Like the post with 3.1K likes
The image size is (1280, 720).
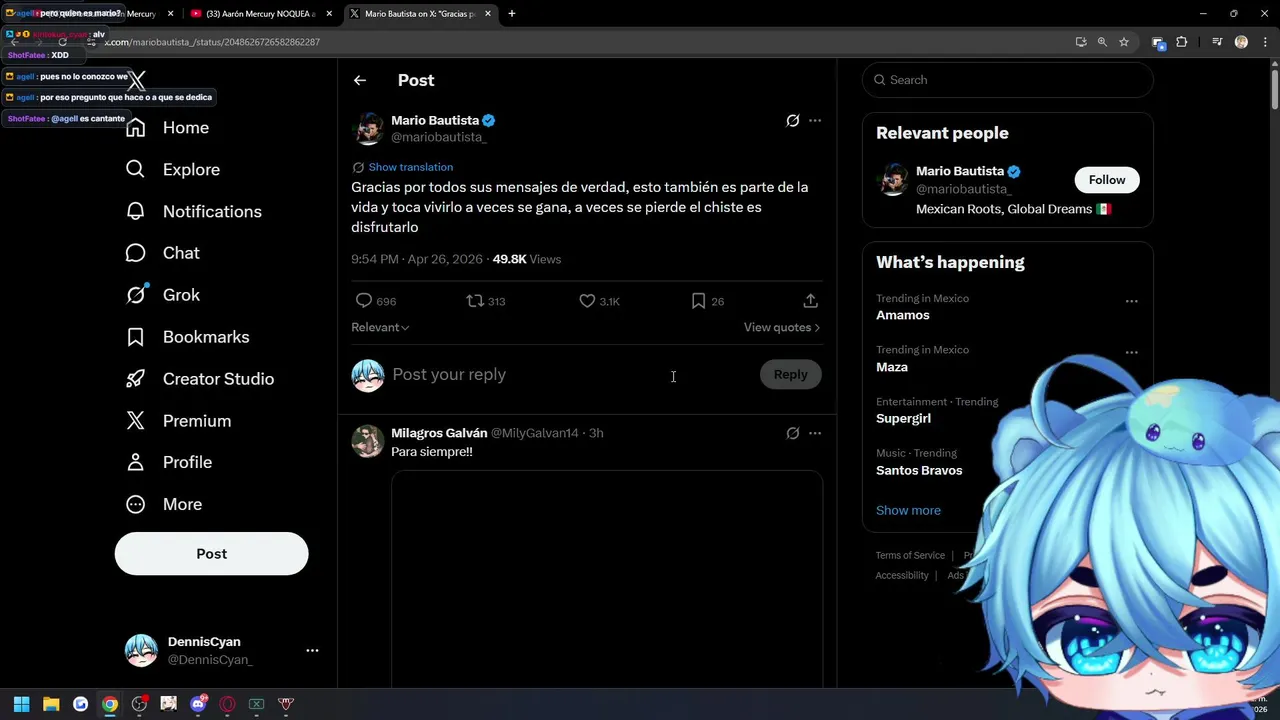tap(587, 301)
